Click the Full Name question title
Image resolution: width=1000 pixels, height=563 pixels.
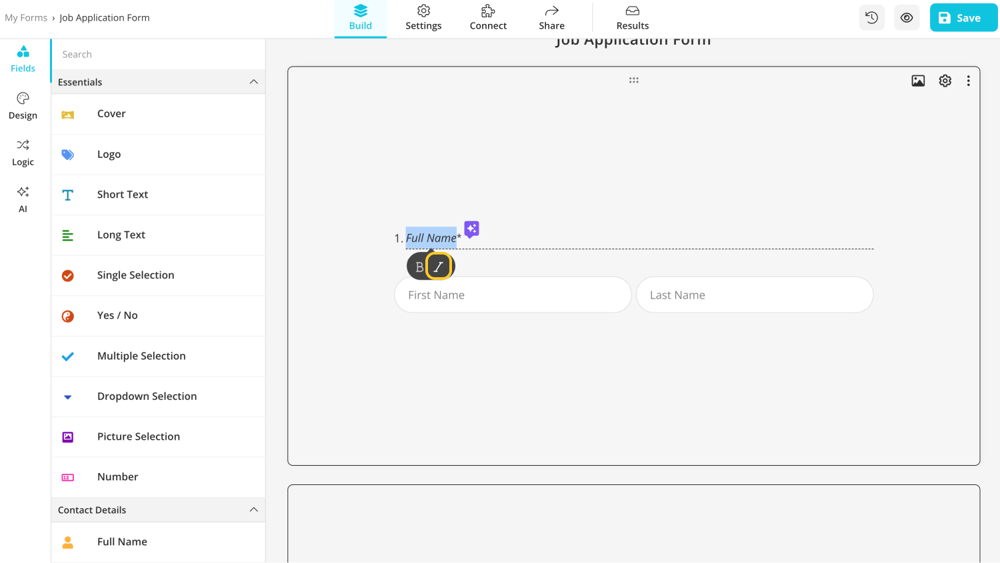pyautogui.click(x=431, y=238)
